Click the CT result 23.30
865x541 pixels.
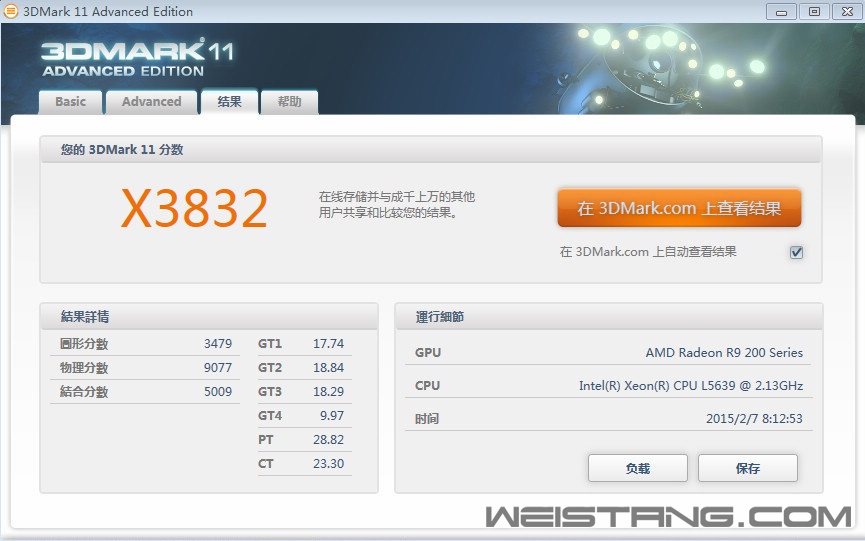(328, 464)
